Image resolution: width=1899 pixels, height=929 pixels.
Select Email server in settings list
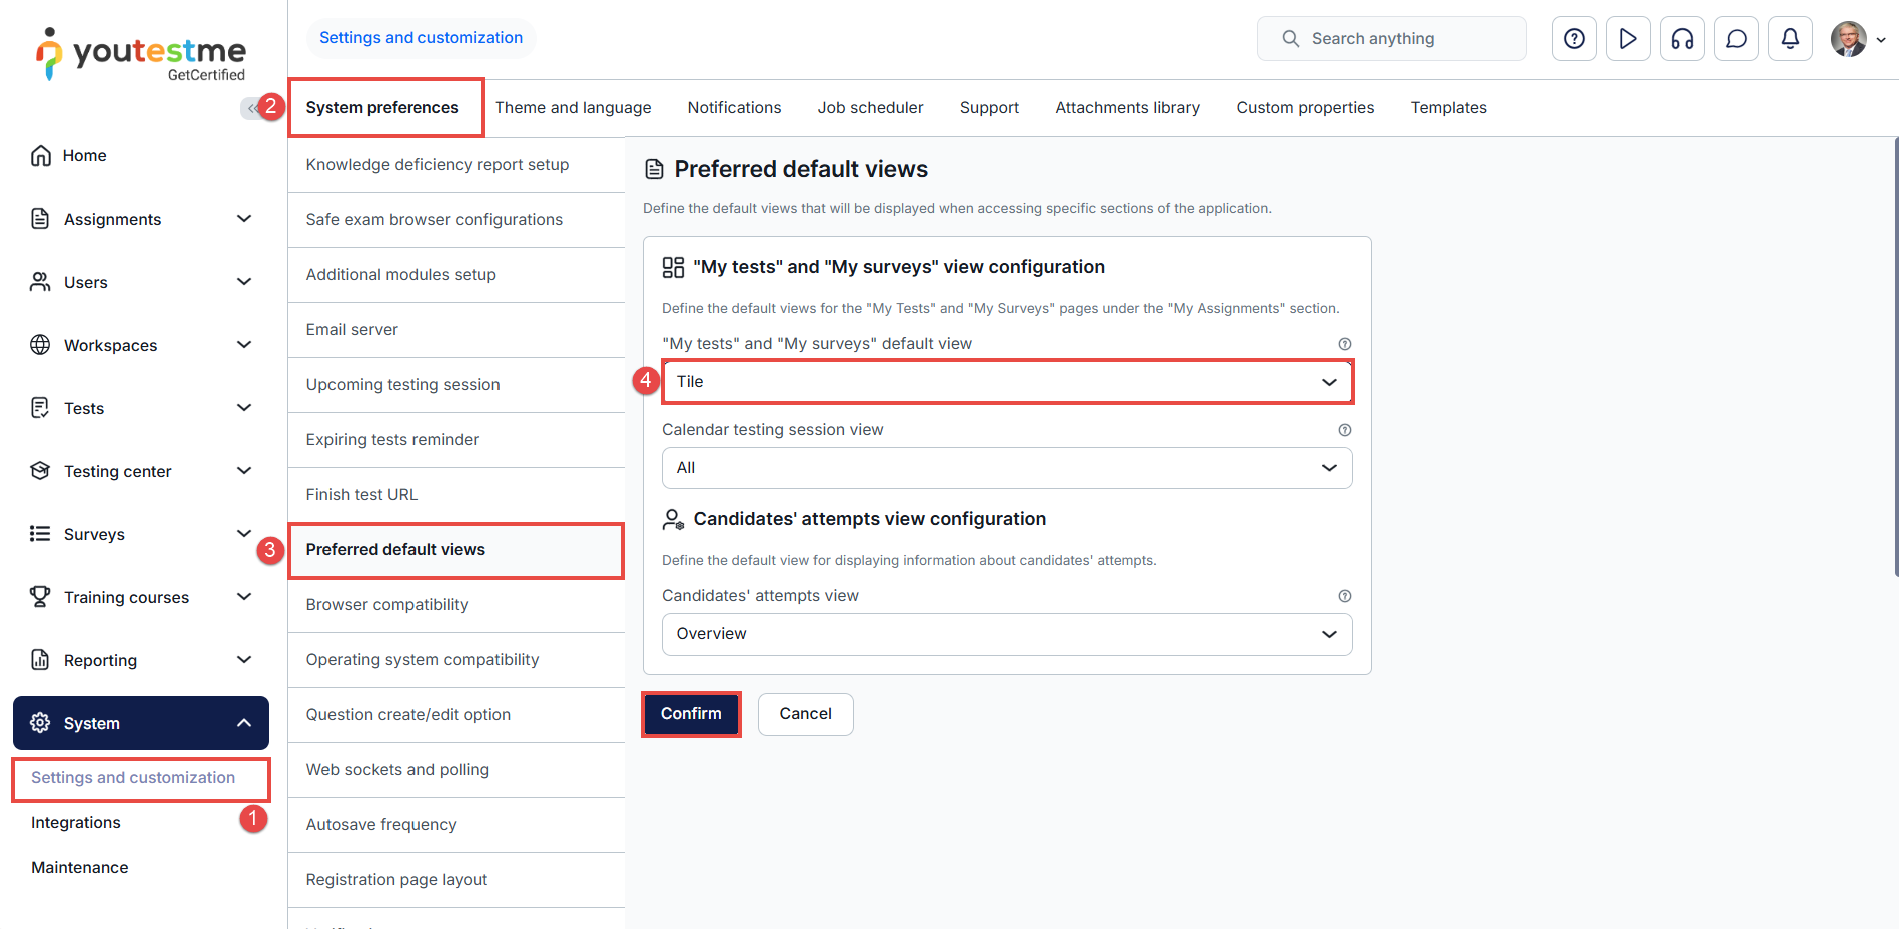(x=352, y=330)
